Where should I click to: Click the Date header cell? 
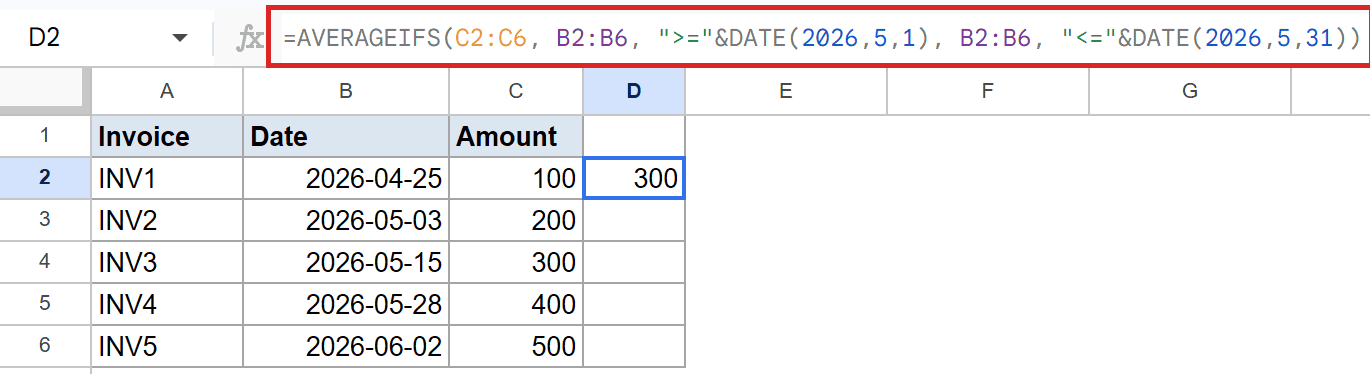pos(346,136)
